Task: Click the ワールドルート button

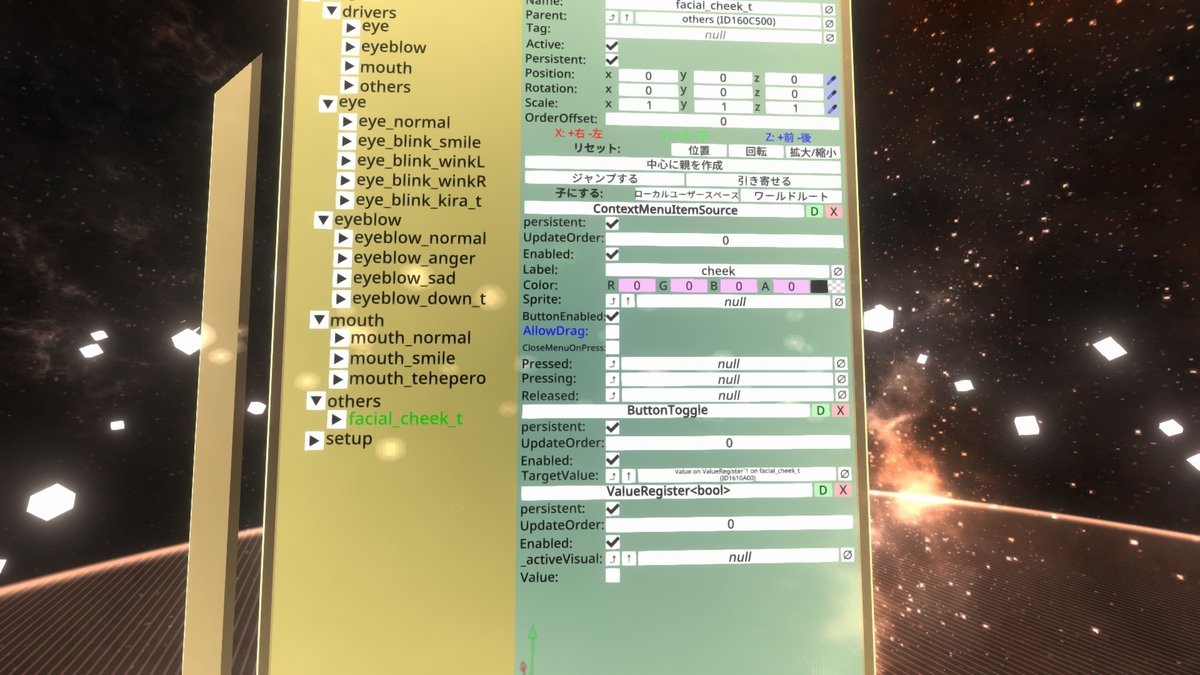Action: (x=792, y=196)
